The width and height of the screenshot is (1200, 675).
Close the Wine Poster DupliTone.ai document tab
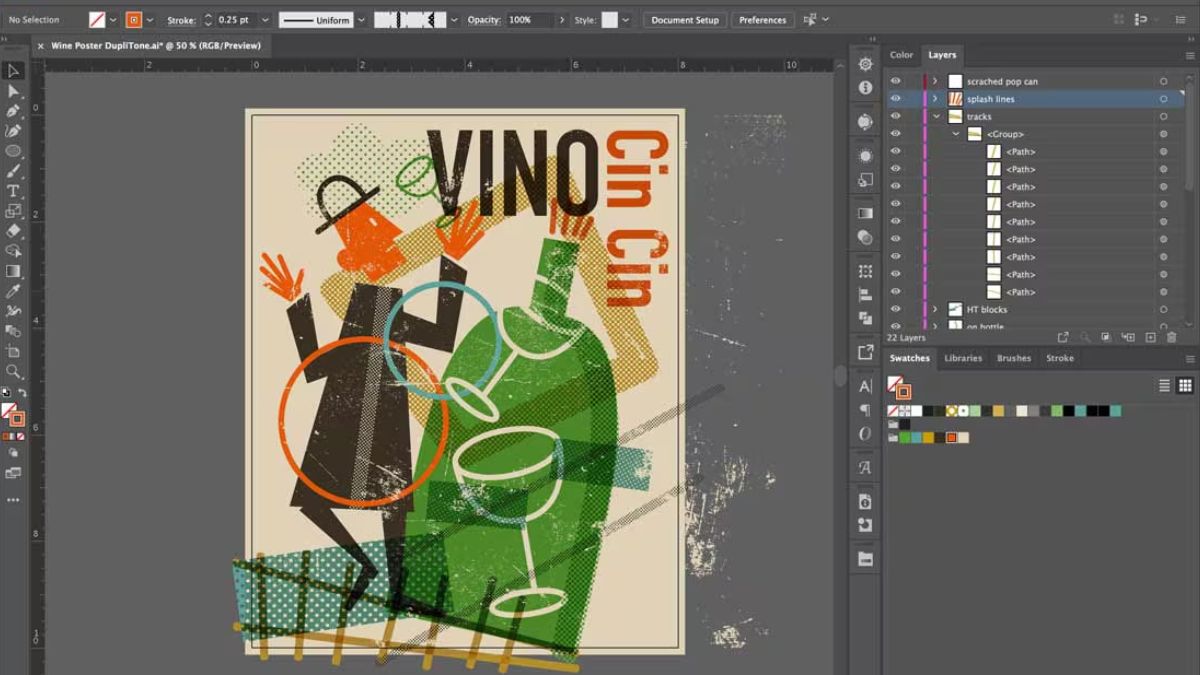click(x=40, y=46)
